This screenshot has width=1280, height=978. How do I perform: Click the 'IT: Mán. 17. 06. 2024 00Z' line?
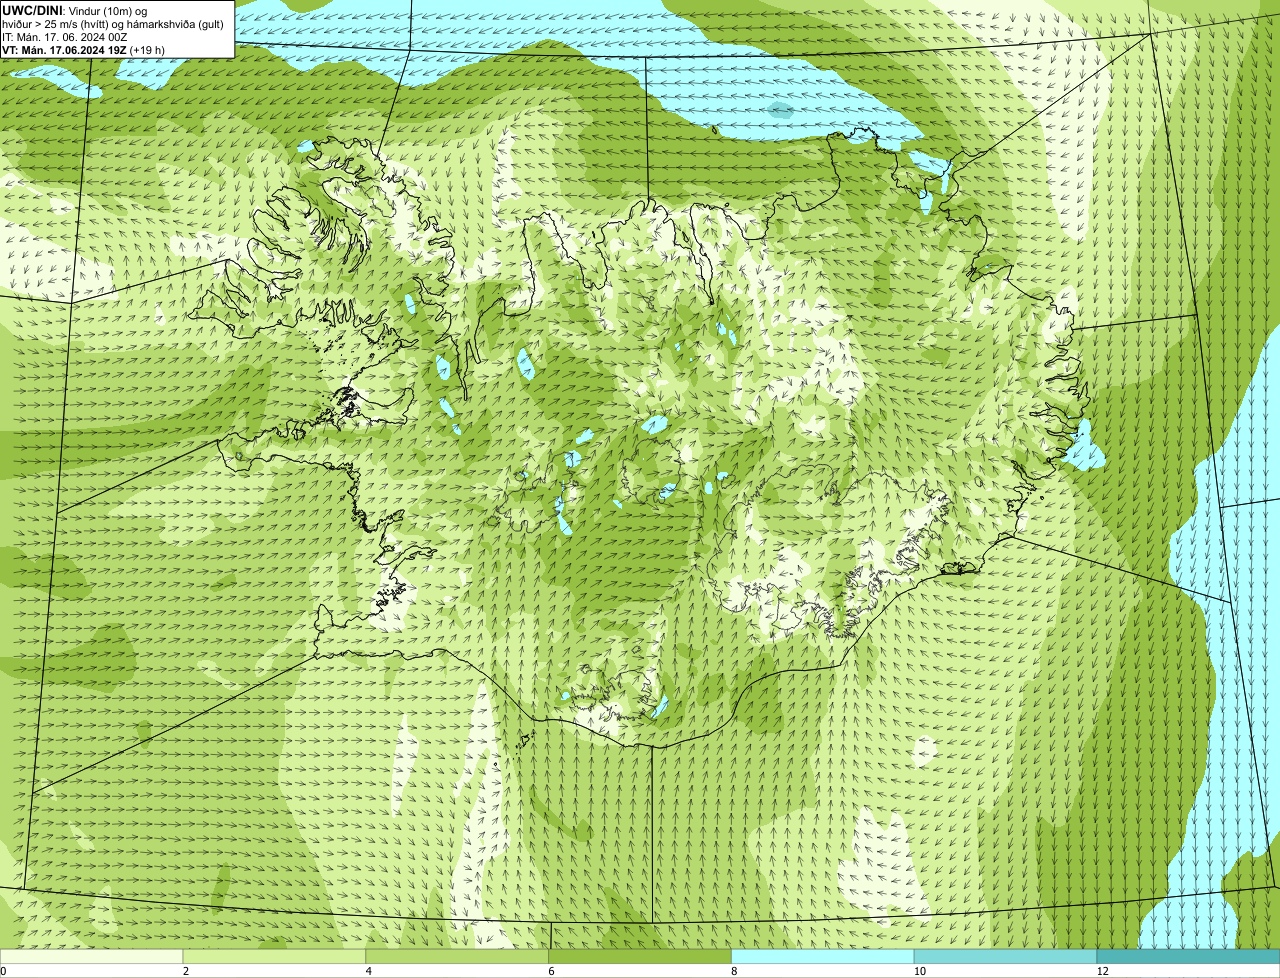[x=64, y=36]
